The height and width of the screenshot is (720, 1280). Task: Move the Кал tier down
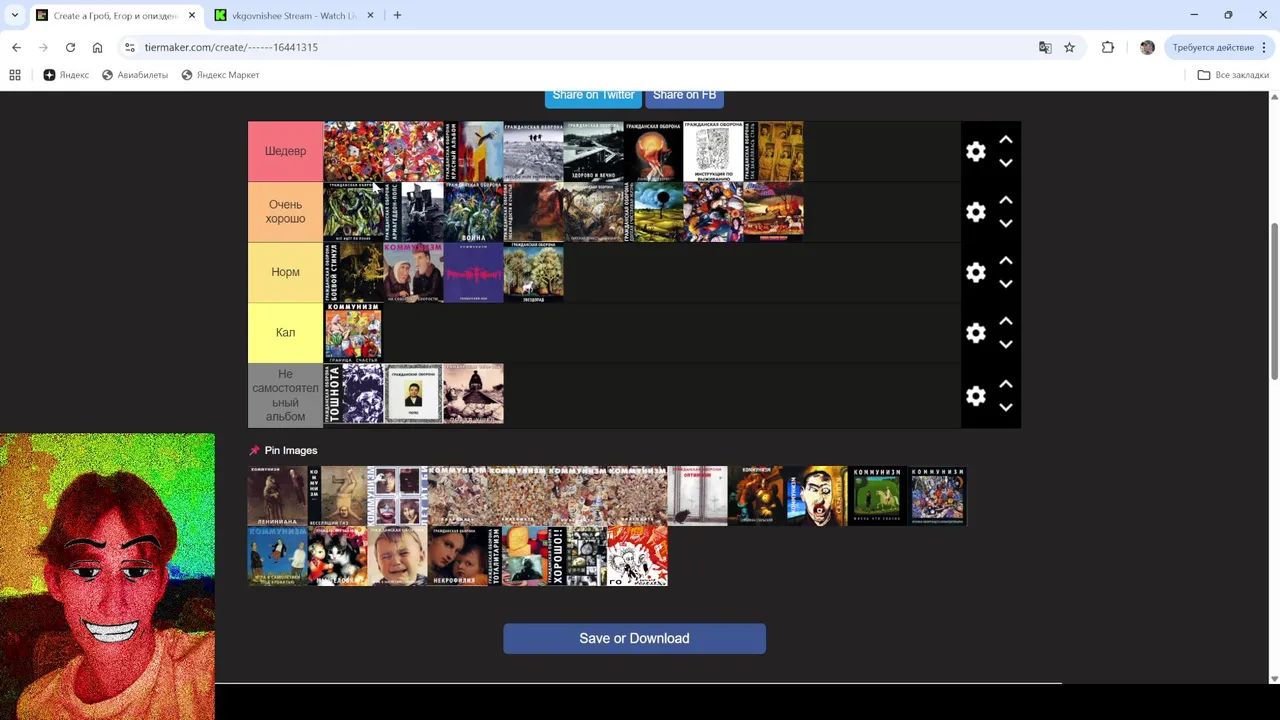[1006, 345]
